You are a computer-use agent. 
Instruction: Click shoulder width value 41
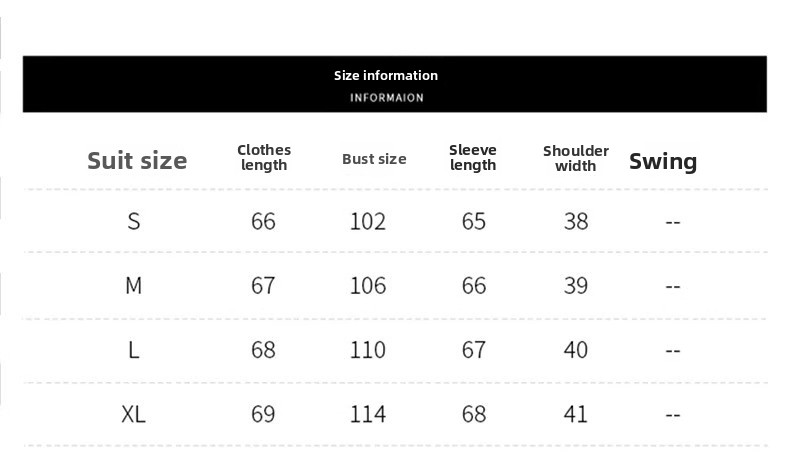click(x=576, y=414)
